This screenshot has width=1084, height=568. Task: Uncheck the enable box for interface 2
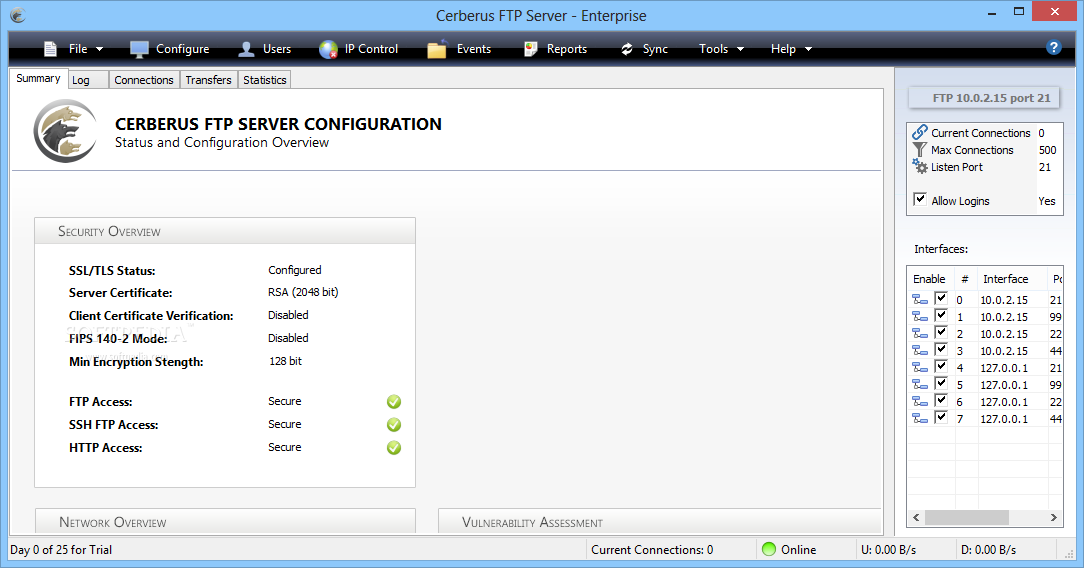point(941,332)
